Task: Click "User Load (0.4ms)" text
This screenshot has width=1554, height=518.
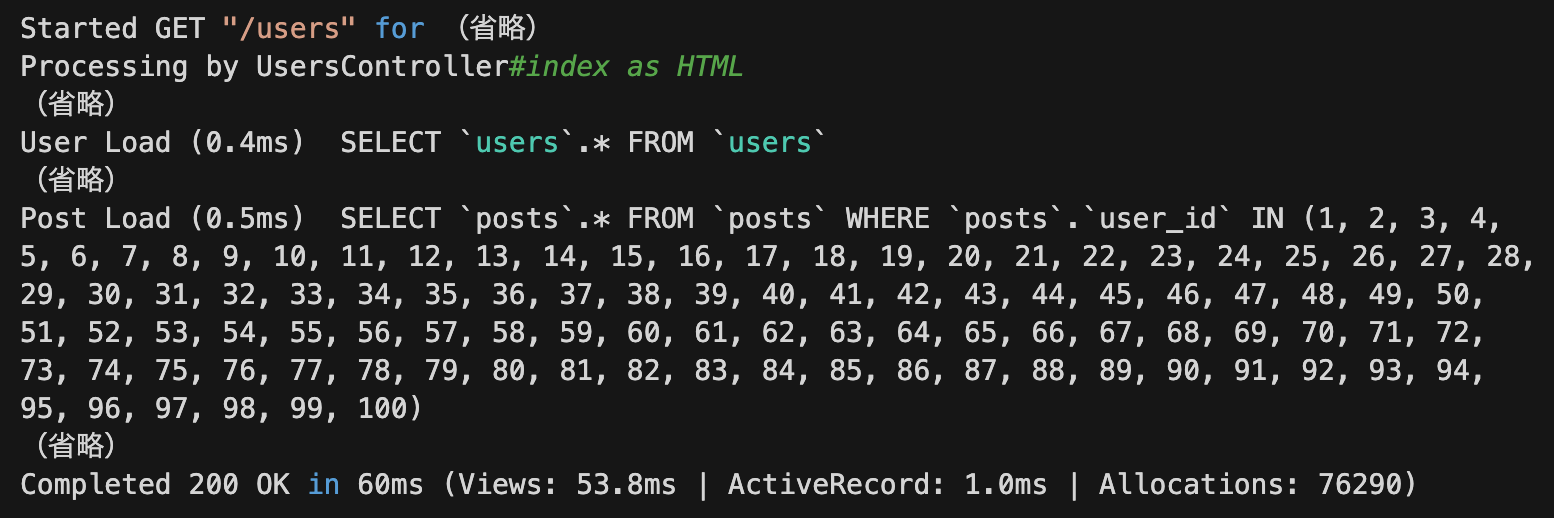Action: pos(162,142)
